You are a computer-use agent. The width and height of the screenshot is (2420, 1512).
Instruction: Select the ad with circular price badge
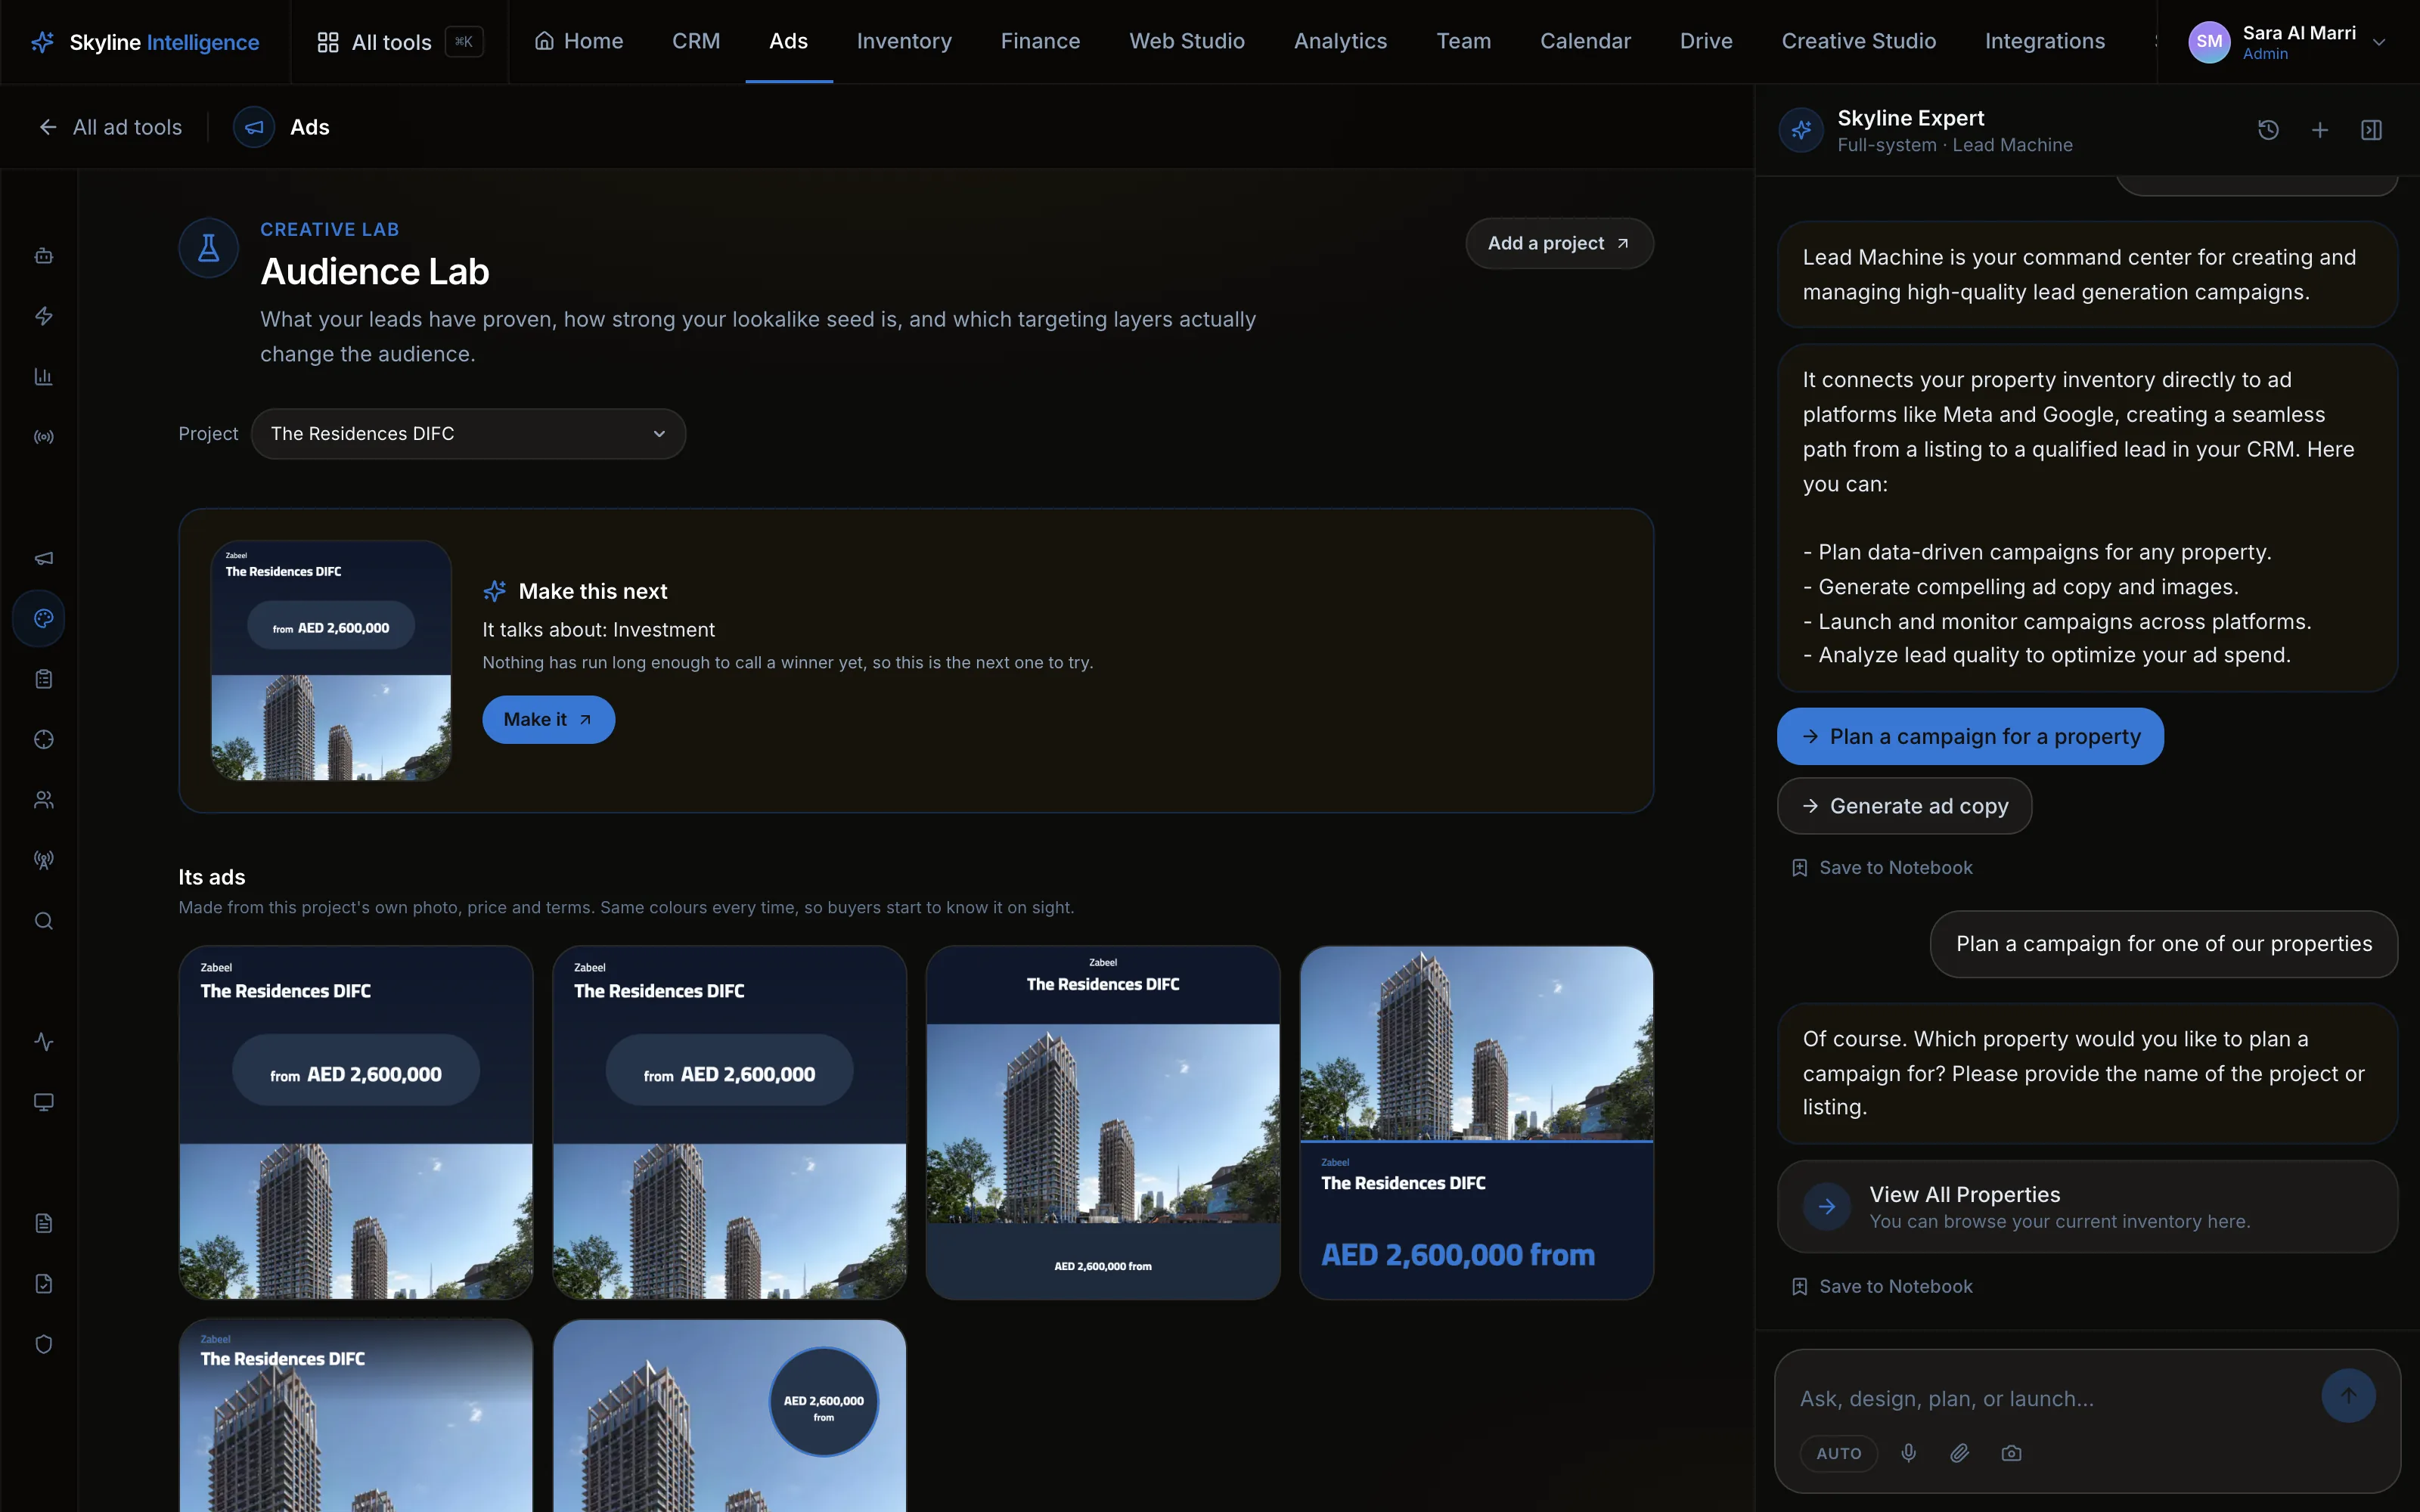[x=729, y=1415]
